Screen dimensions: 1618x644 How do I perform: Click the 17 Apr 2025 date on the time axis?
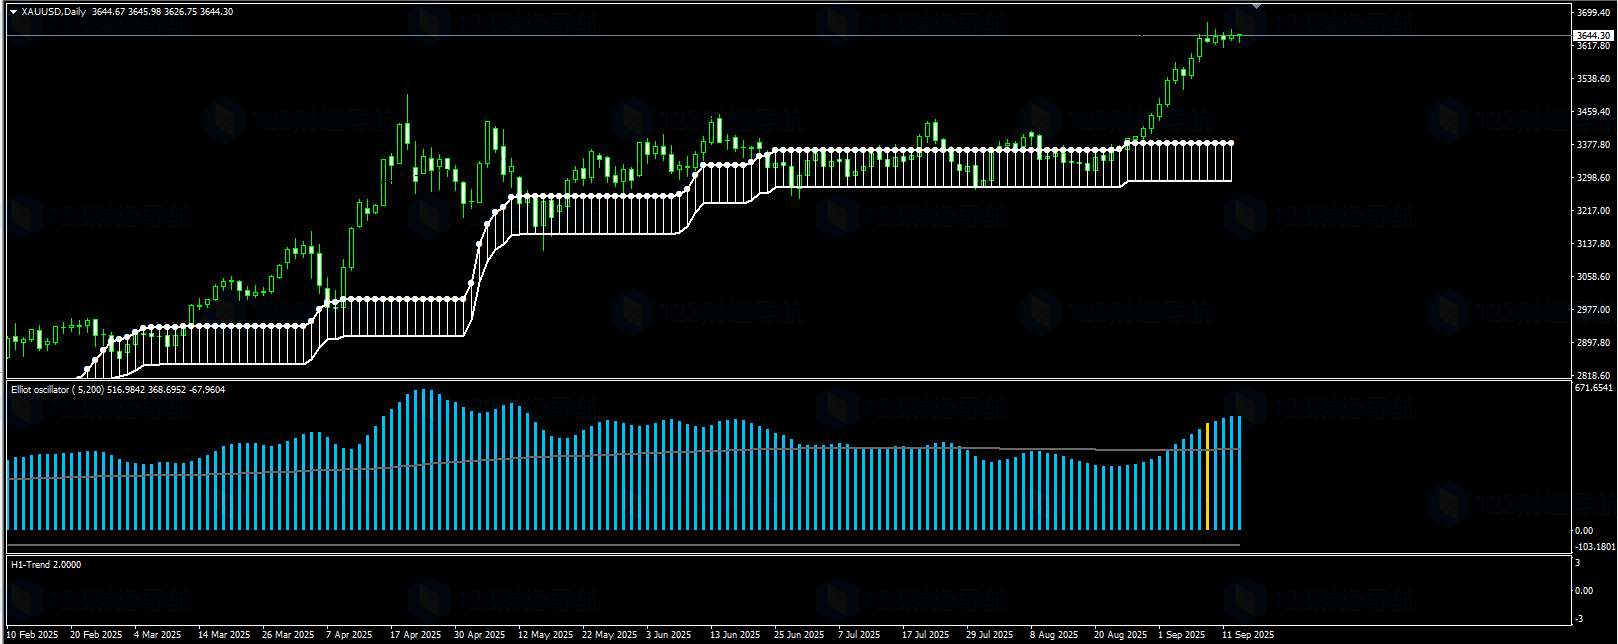tap(415, 635)
